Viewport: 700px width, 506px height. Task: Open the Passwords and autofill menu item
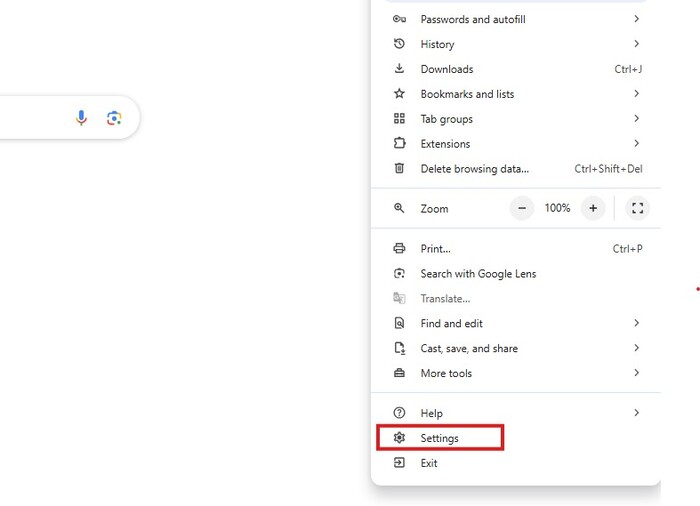[516, 19]
